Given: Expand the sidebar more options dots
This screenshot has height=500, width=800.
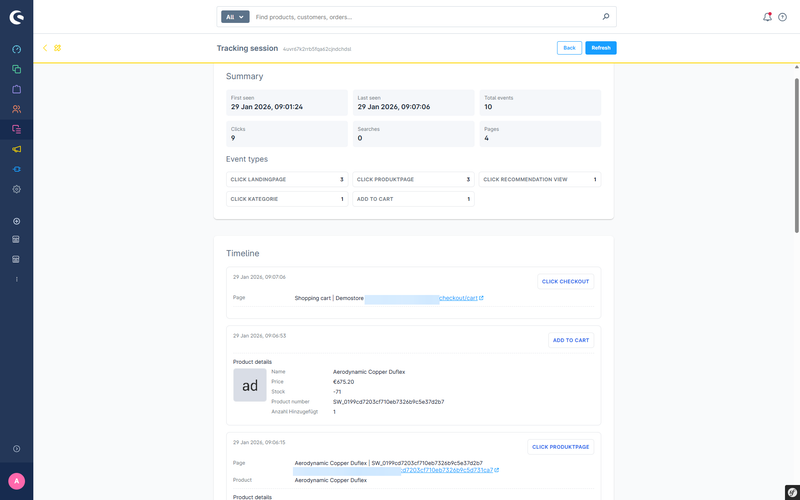Looking at the screenshot, I should [x=16, y=279].
